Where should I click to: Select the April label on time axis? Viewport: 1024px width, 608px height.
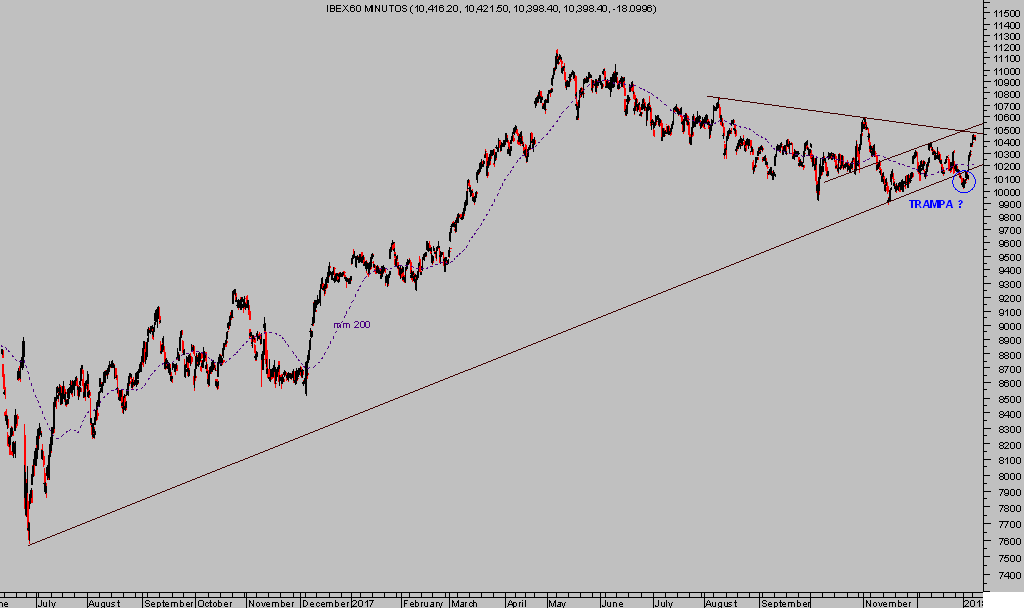(x=516, y=603)
